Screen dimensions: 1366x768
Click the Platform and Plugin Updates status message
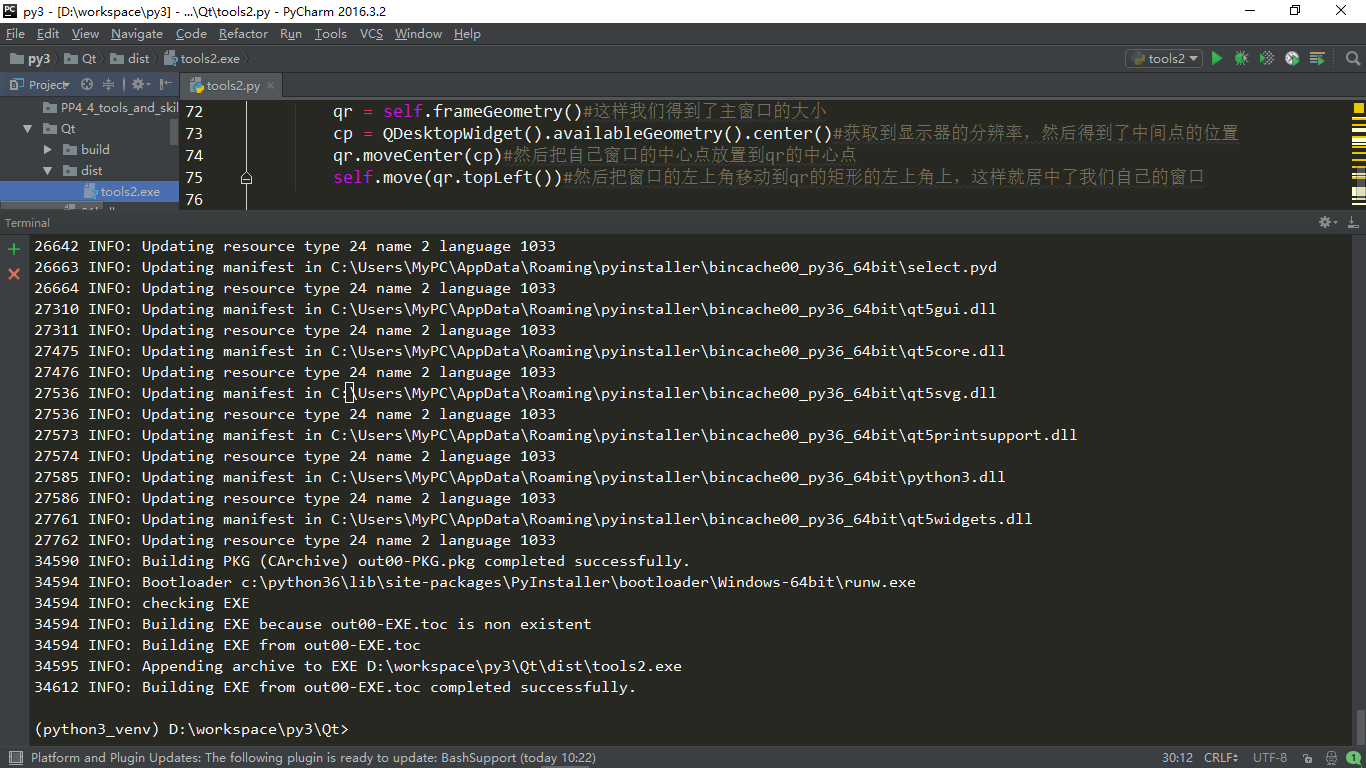pyautogui.click(x=313, y=758)
